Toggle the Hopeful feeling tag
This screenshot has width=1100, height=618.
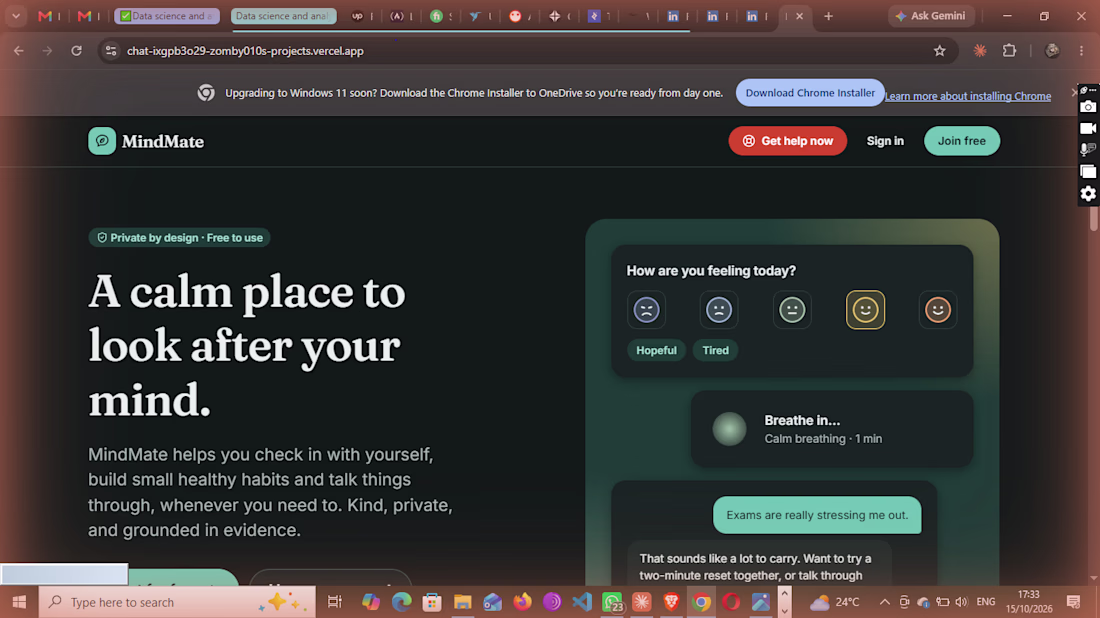(x=656, y=350)
